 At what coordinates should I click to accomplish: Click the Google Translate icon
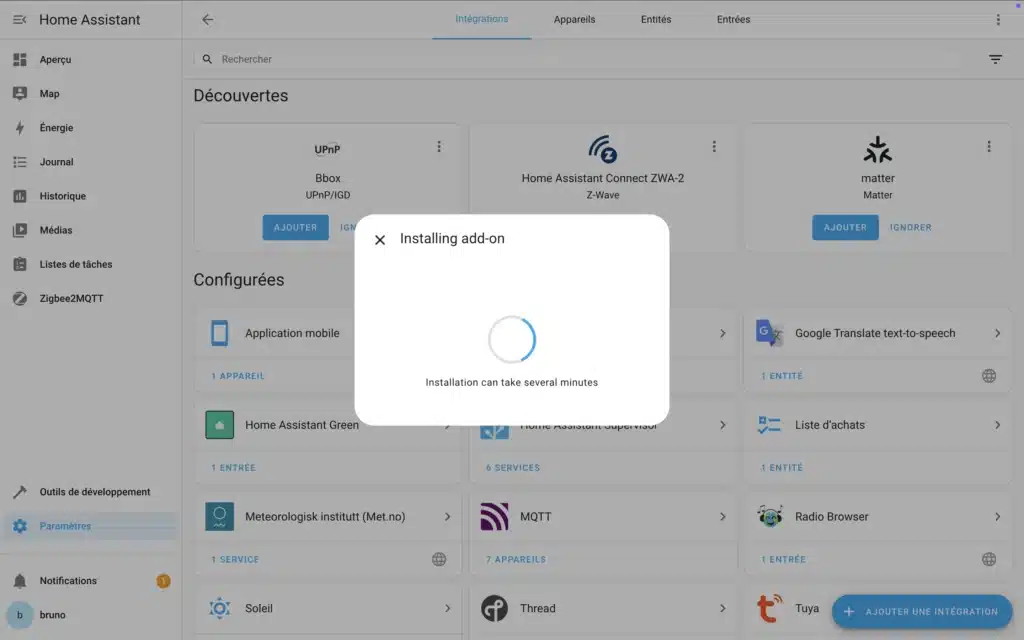[x=769, y=333]
